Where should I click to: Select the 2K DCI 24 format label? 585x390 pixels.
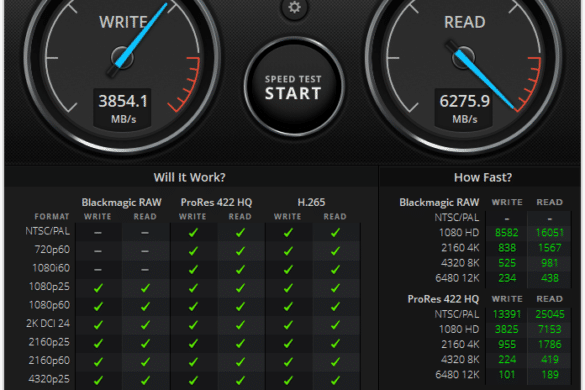tap(48, 323)
